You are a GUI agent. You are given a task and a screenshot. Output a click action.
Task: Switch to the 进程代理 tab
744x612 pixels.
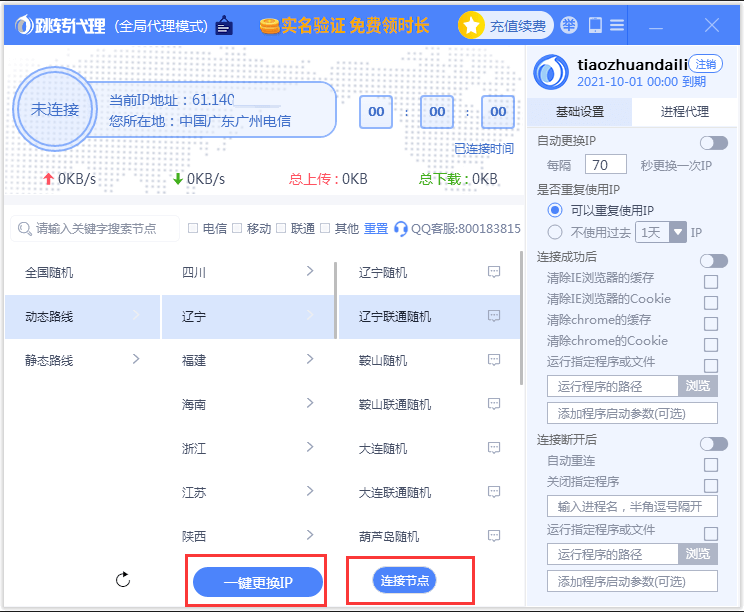click(685, 111)
